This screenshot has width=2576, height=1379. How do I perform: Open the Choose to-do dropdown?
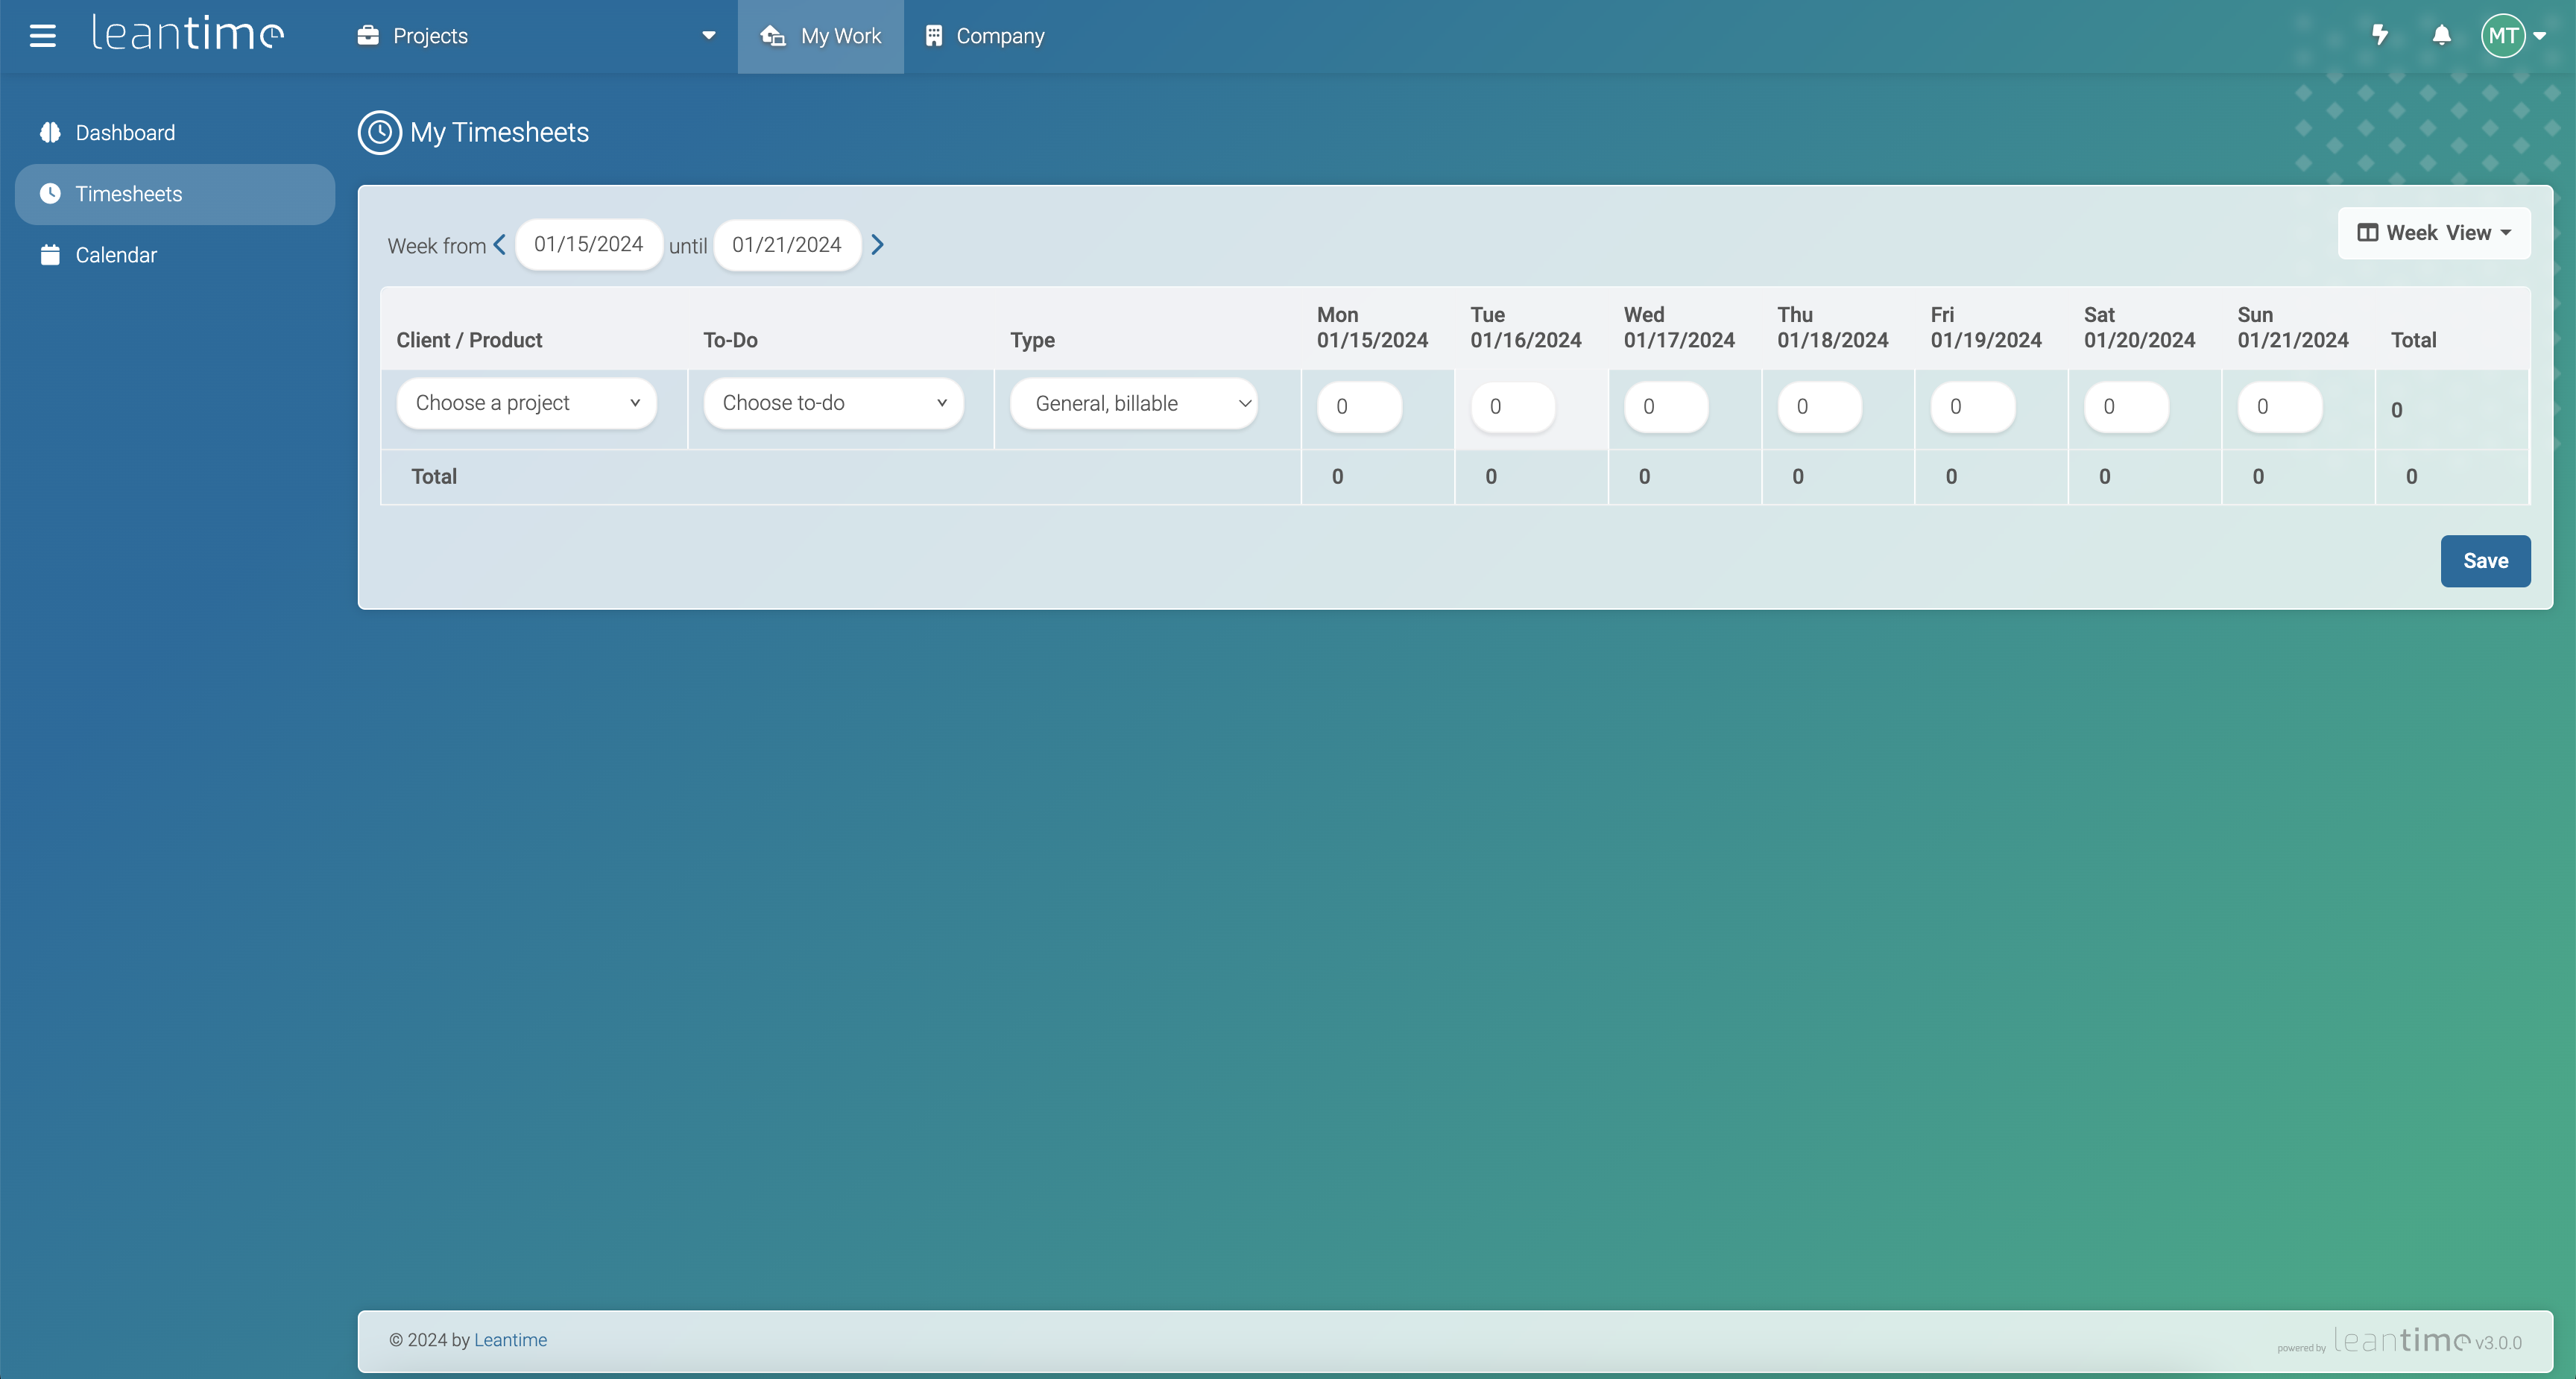833,403
